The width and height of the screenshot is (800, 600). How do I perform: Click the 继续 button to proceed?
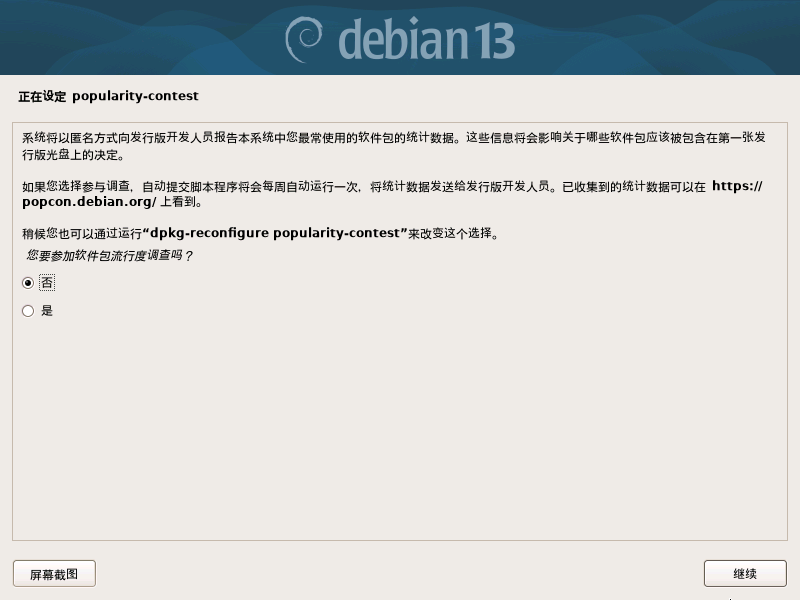tap(745, 574)
